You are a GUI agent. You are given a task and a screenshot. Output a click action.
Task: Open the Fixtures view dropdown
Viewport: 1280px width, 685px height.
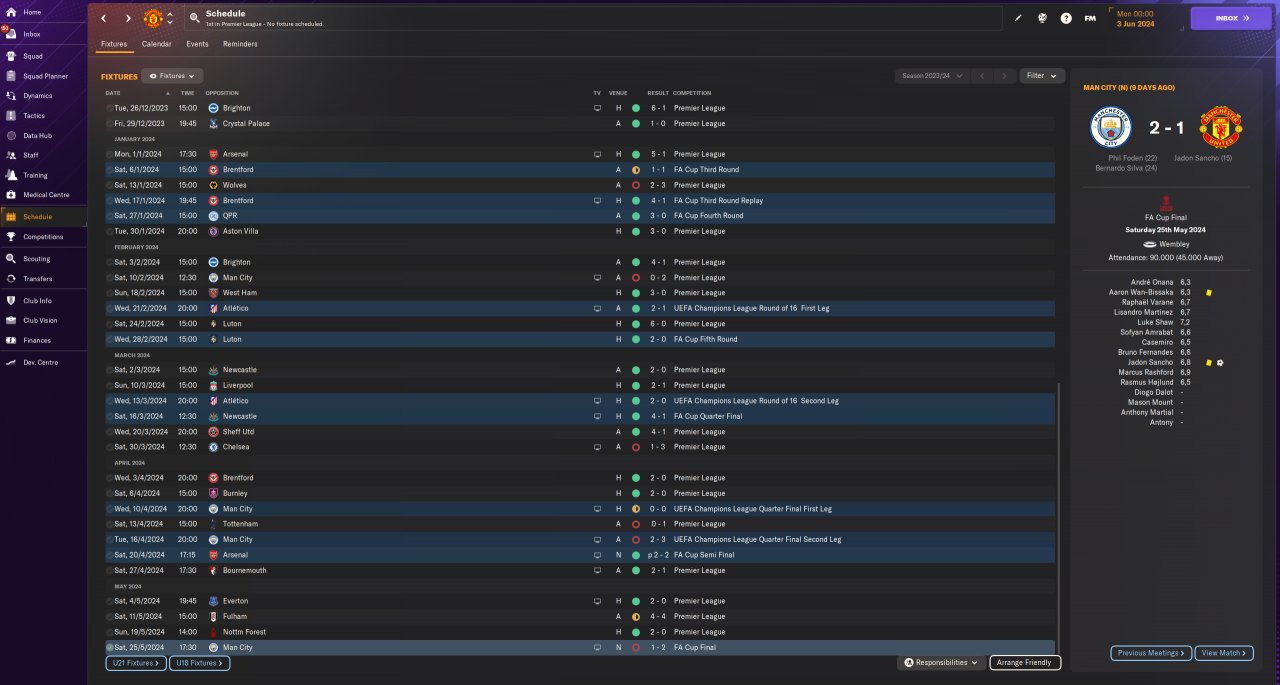tap(173, 76)
